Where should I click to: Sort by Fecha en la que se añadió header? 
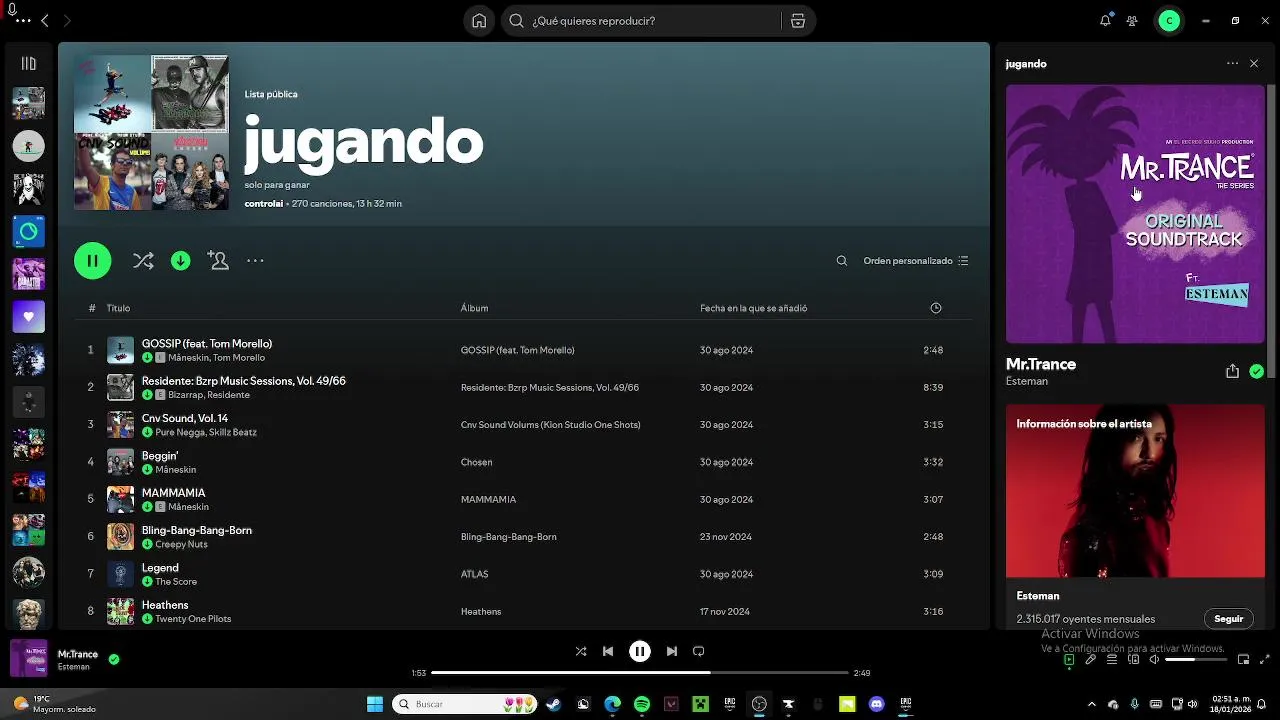click(753, 308)
